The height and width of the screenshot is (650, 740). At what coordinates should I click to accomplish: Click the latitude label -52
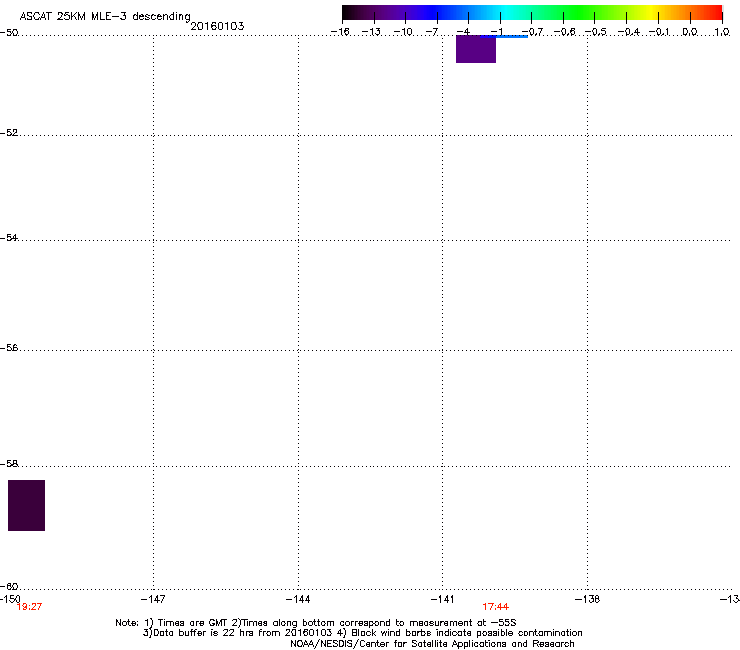9,133
